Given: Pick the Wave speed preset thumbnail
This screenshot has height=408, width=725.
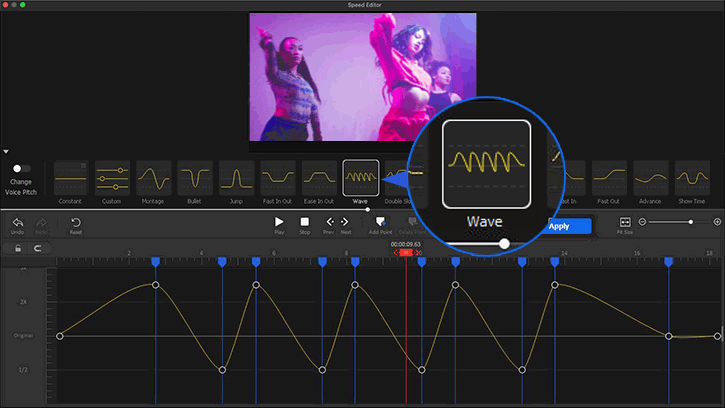Looking at the screenshot, I should tap(360, 178).
